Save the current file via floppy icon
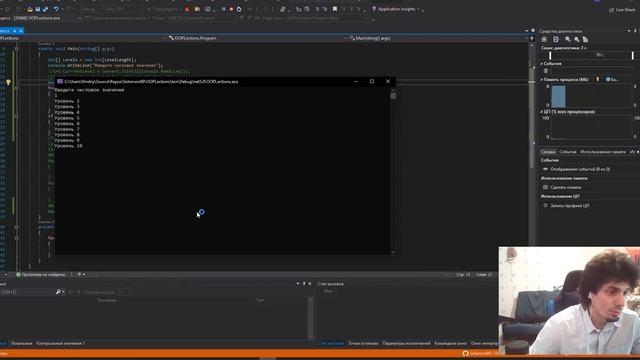640x360 pixels. [x=38, y=9]
